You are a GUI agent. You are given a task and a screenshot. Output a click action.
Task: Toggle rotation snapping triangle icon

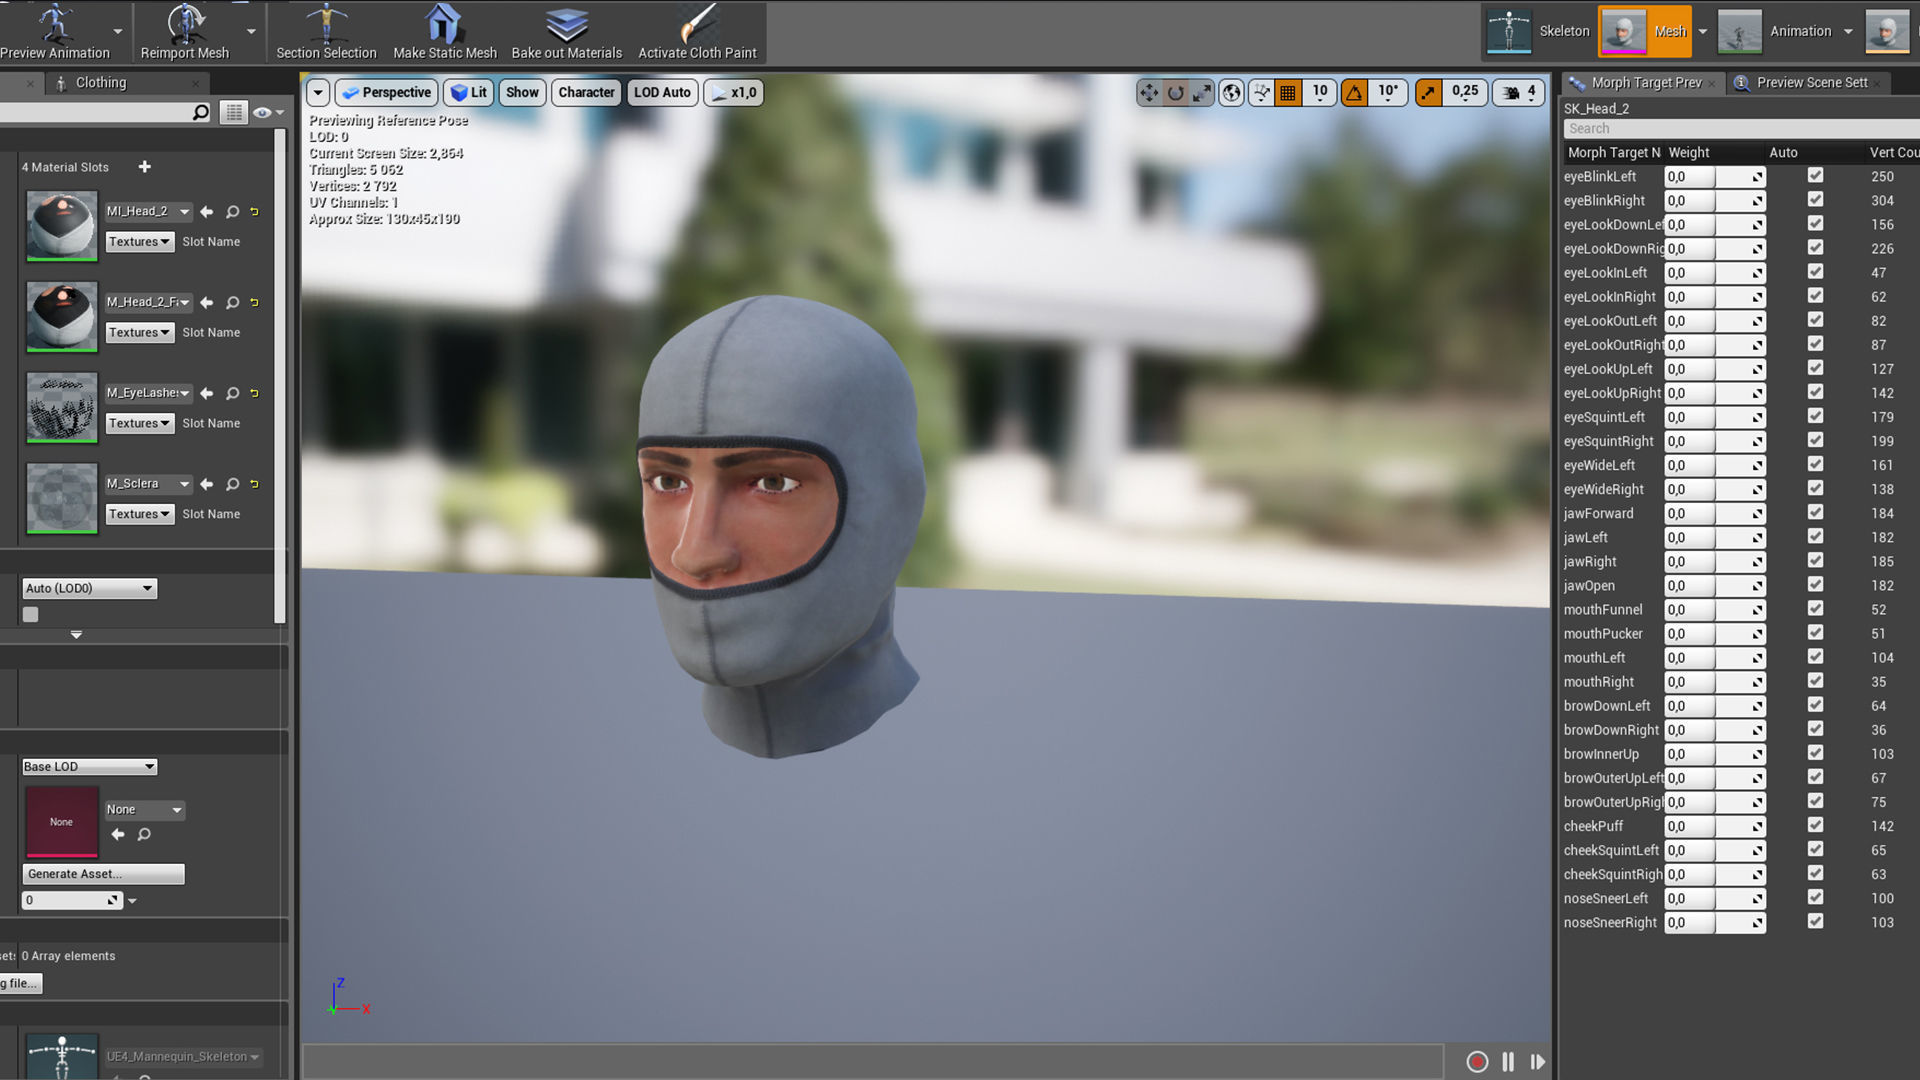(1354, 93)
